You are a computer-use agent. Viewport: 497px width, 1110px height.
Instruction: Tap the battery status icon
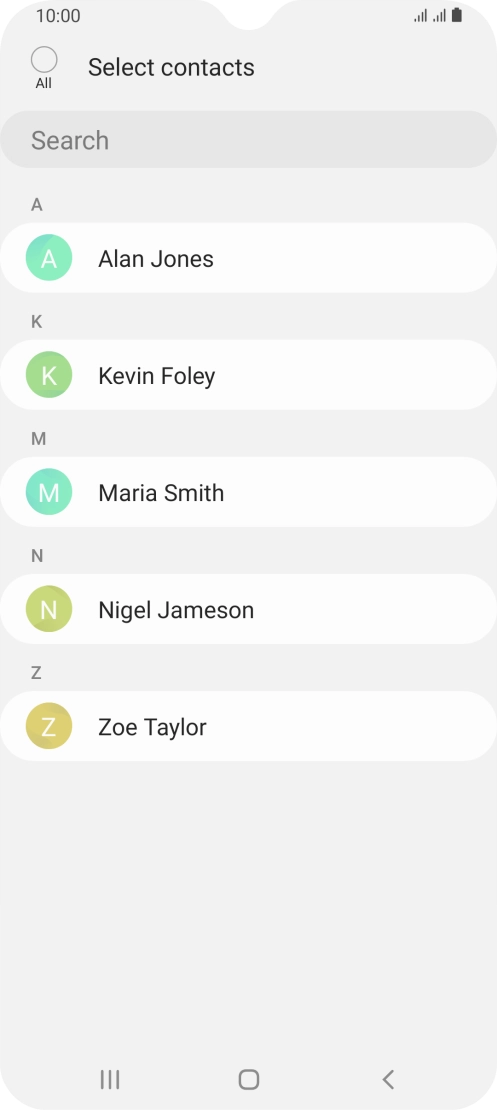[457, 15]
